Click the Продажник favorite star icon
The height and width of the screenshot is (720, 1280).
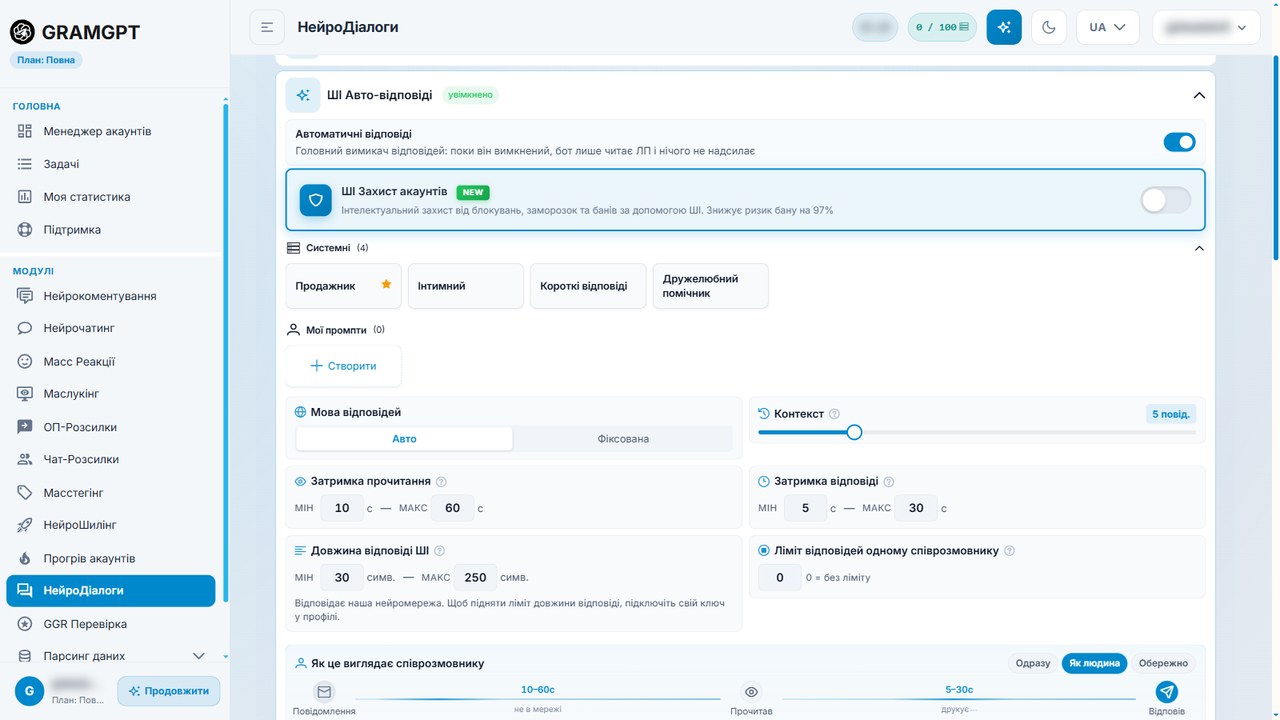coord(386,285)
